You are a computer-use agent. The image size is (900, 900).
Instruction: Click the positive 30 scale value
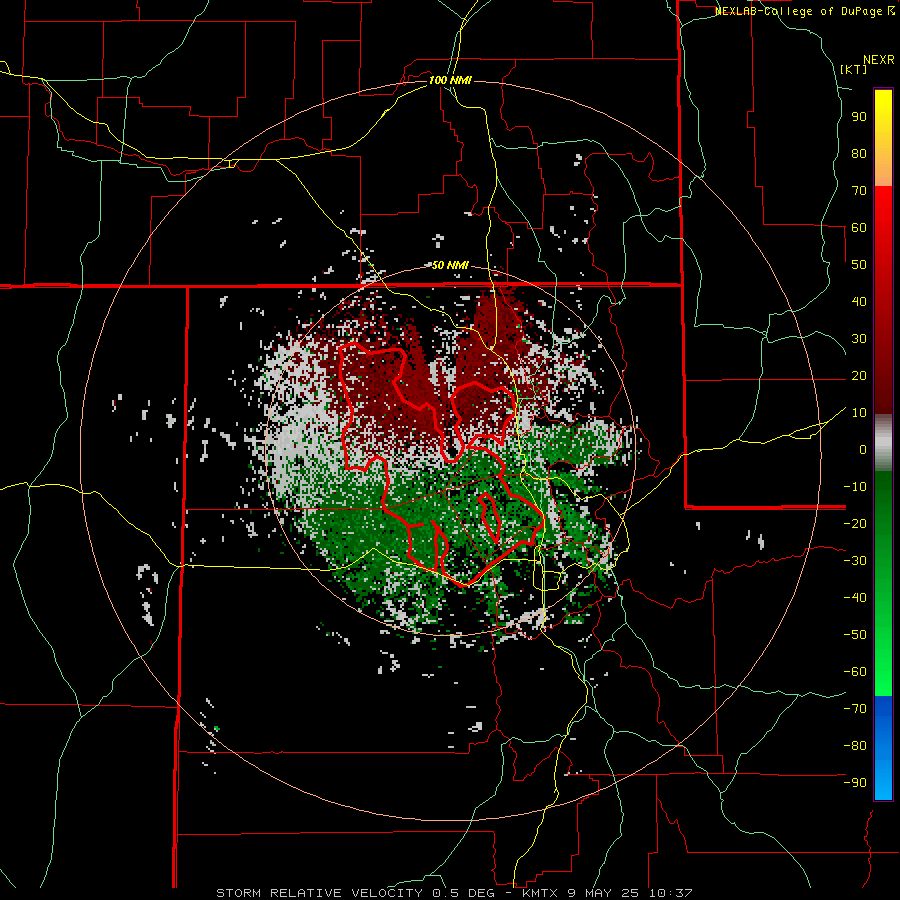(859, 339)
